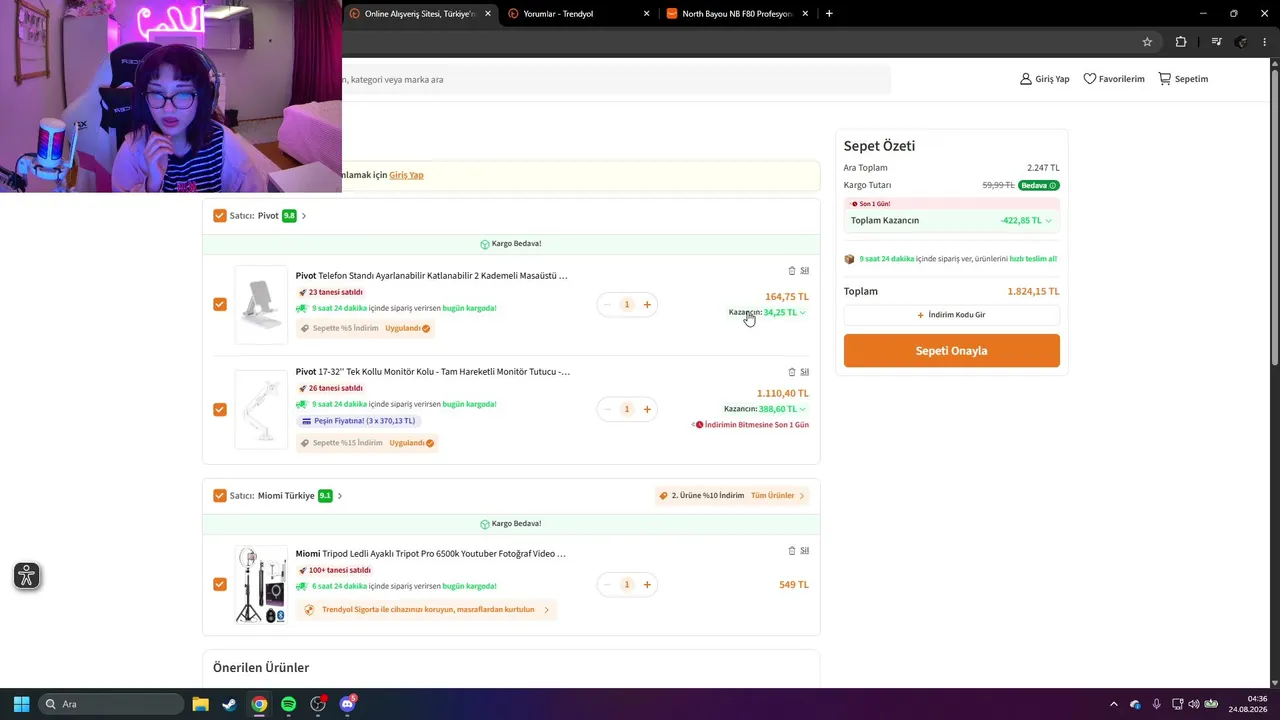Viewport: 1280px width, 720px height.
Task: Open Discord from the taskbar
Action: tap(347, 704)
